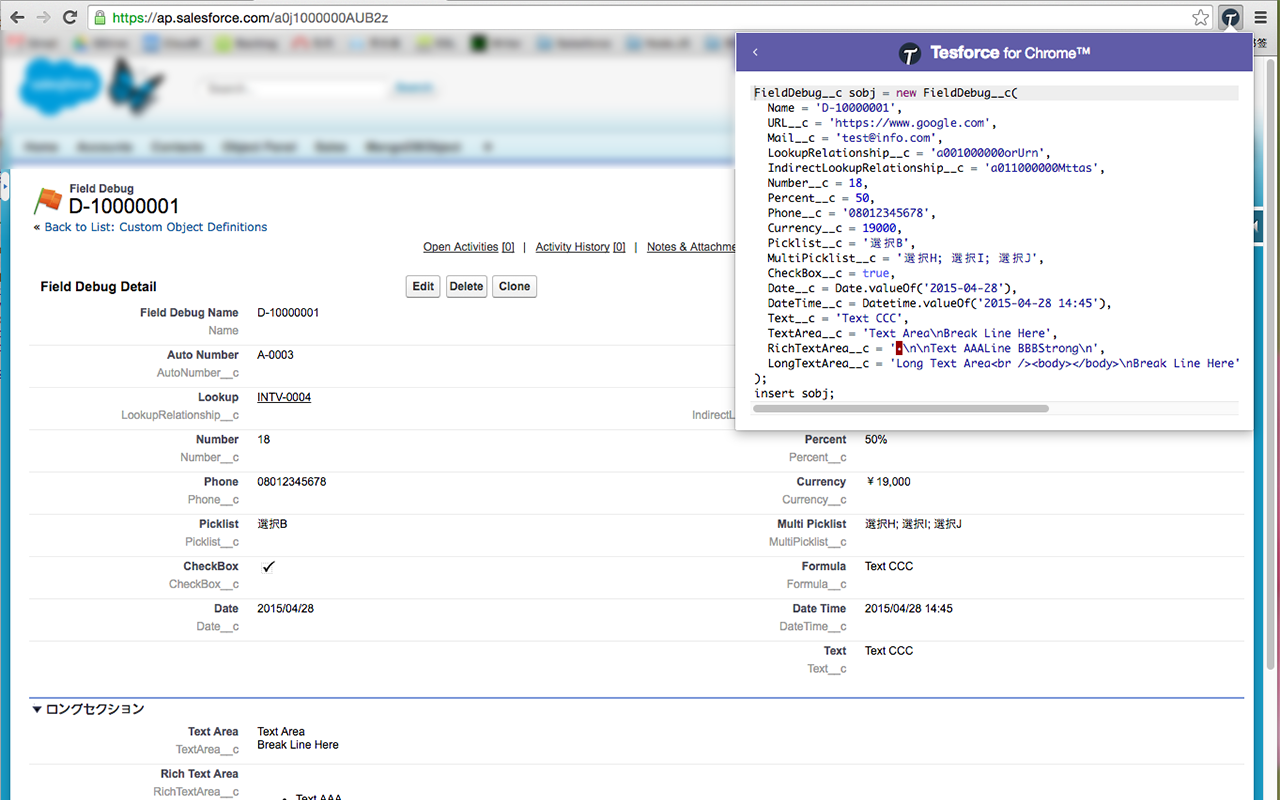Click the Currency value ￥19,000
The width and height of the screenshot is (1280, 800).
(888, 482)
